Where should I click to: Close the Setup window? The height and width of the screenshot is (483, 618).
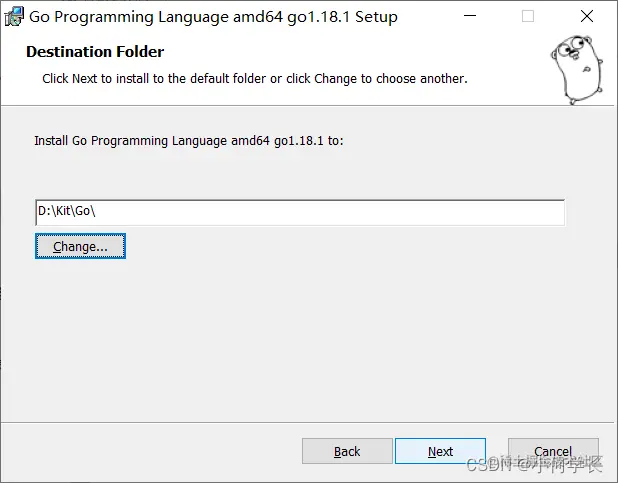click(587, 16)
